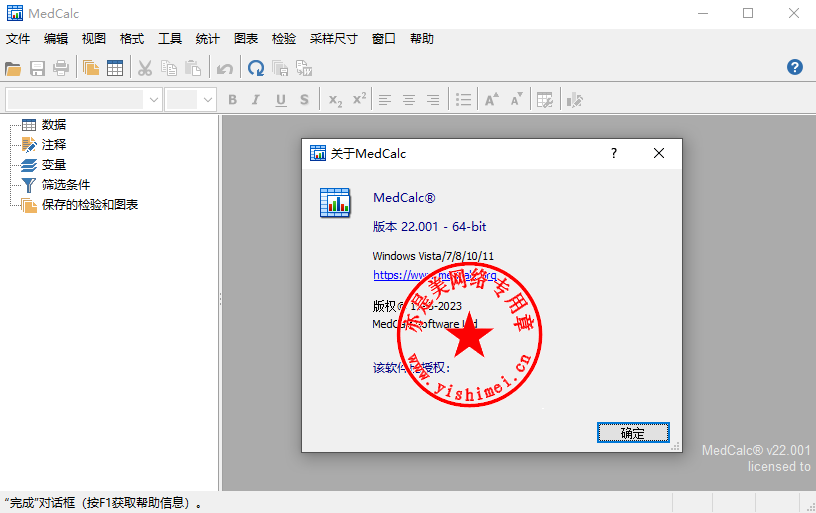Image resolution: width=816 pixels, height=513 pixels.
Task: Select 筛选条件 in the tree
Action: point(66,184)
